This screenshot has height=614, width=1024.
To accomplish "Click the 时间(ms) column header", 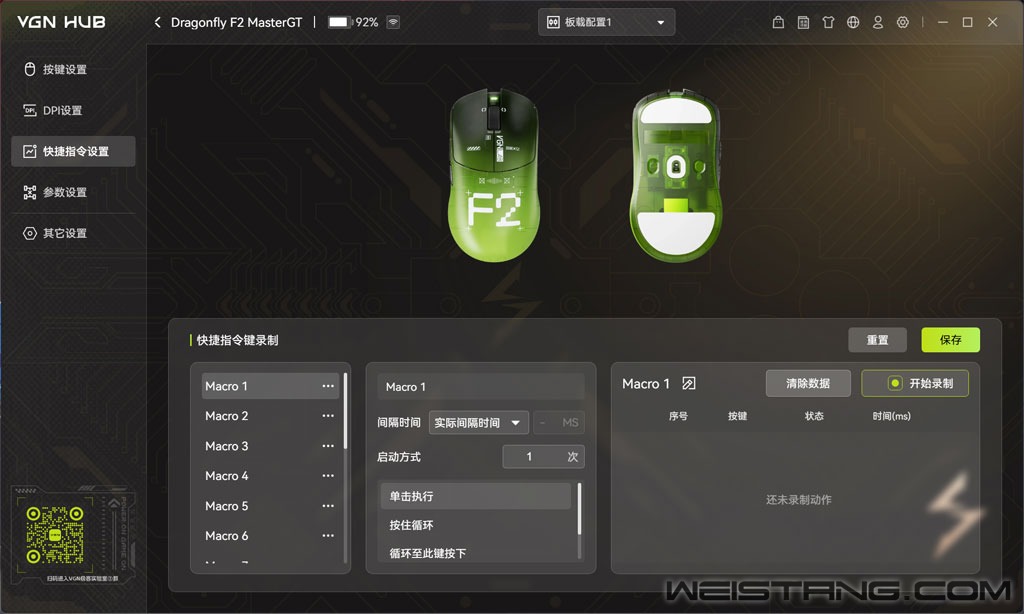I will [891, 416].
